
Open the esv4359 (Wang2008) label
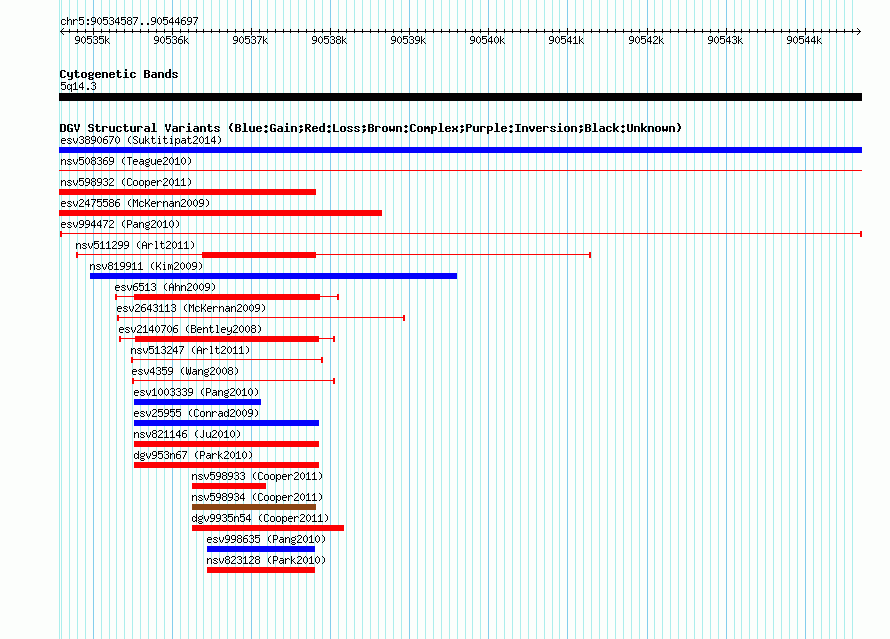[x=185, y=371]
